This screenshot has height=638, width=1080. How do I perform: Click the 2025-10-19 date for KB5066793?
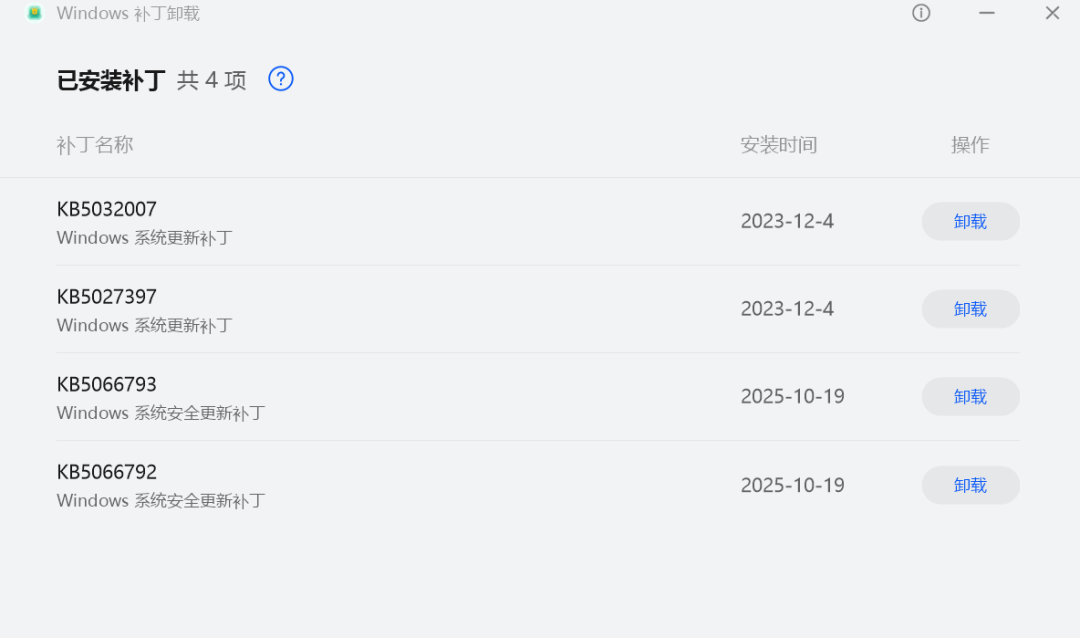click(792, 397)
